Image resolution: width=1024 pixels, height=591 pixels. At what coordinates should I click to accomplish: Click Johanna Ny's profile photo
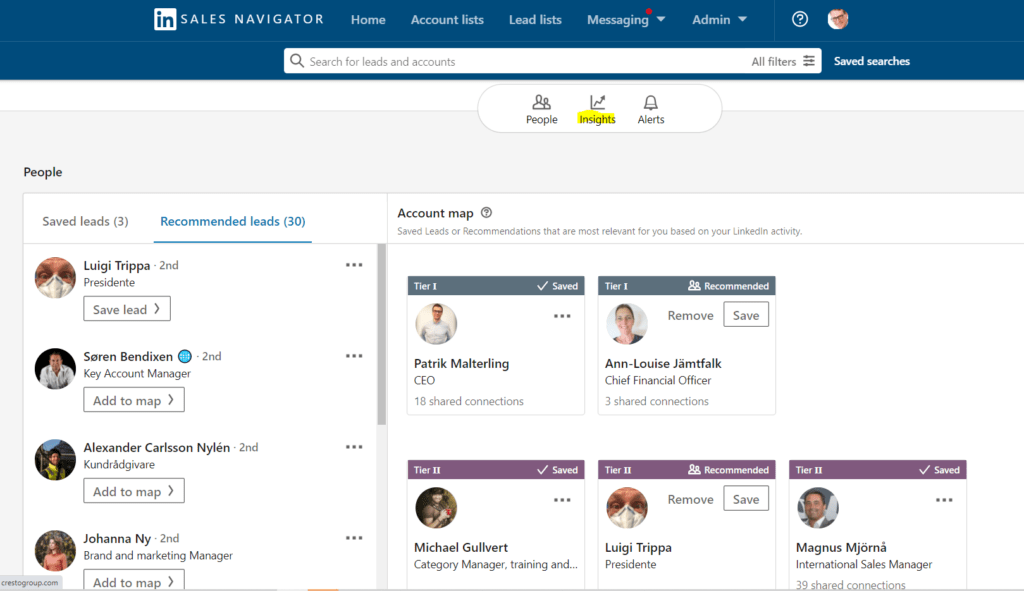[x=55, y=551]
